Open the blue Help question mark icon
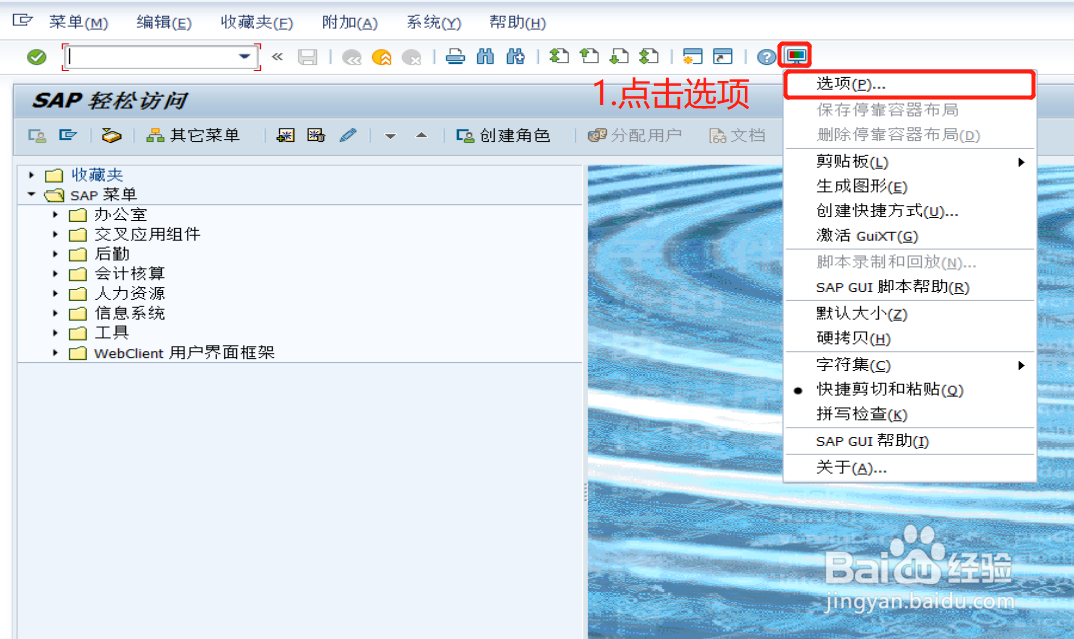 point(766,57)
